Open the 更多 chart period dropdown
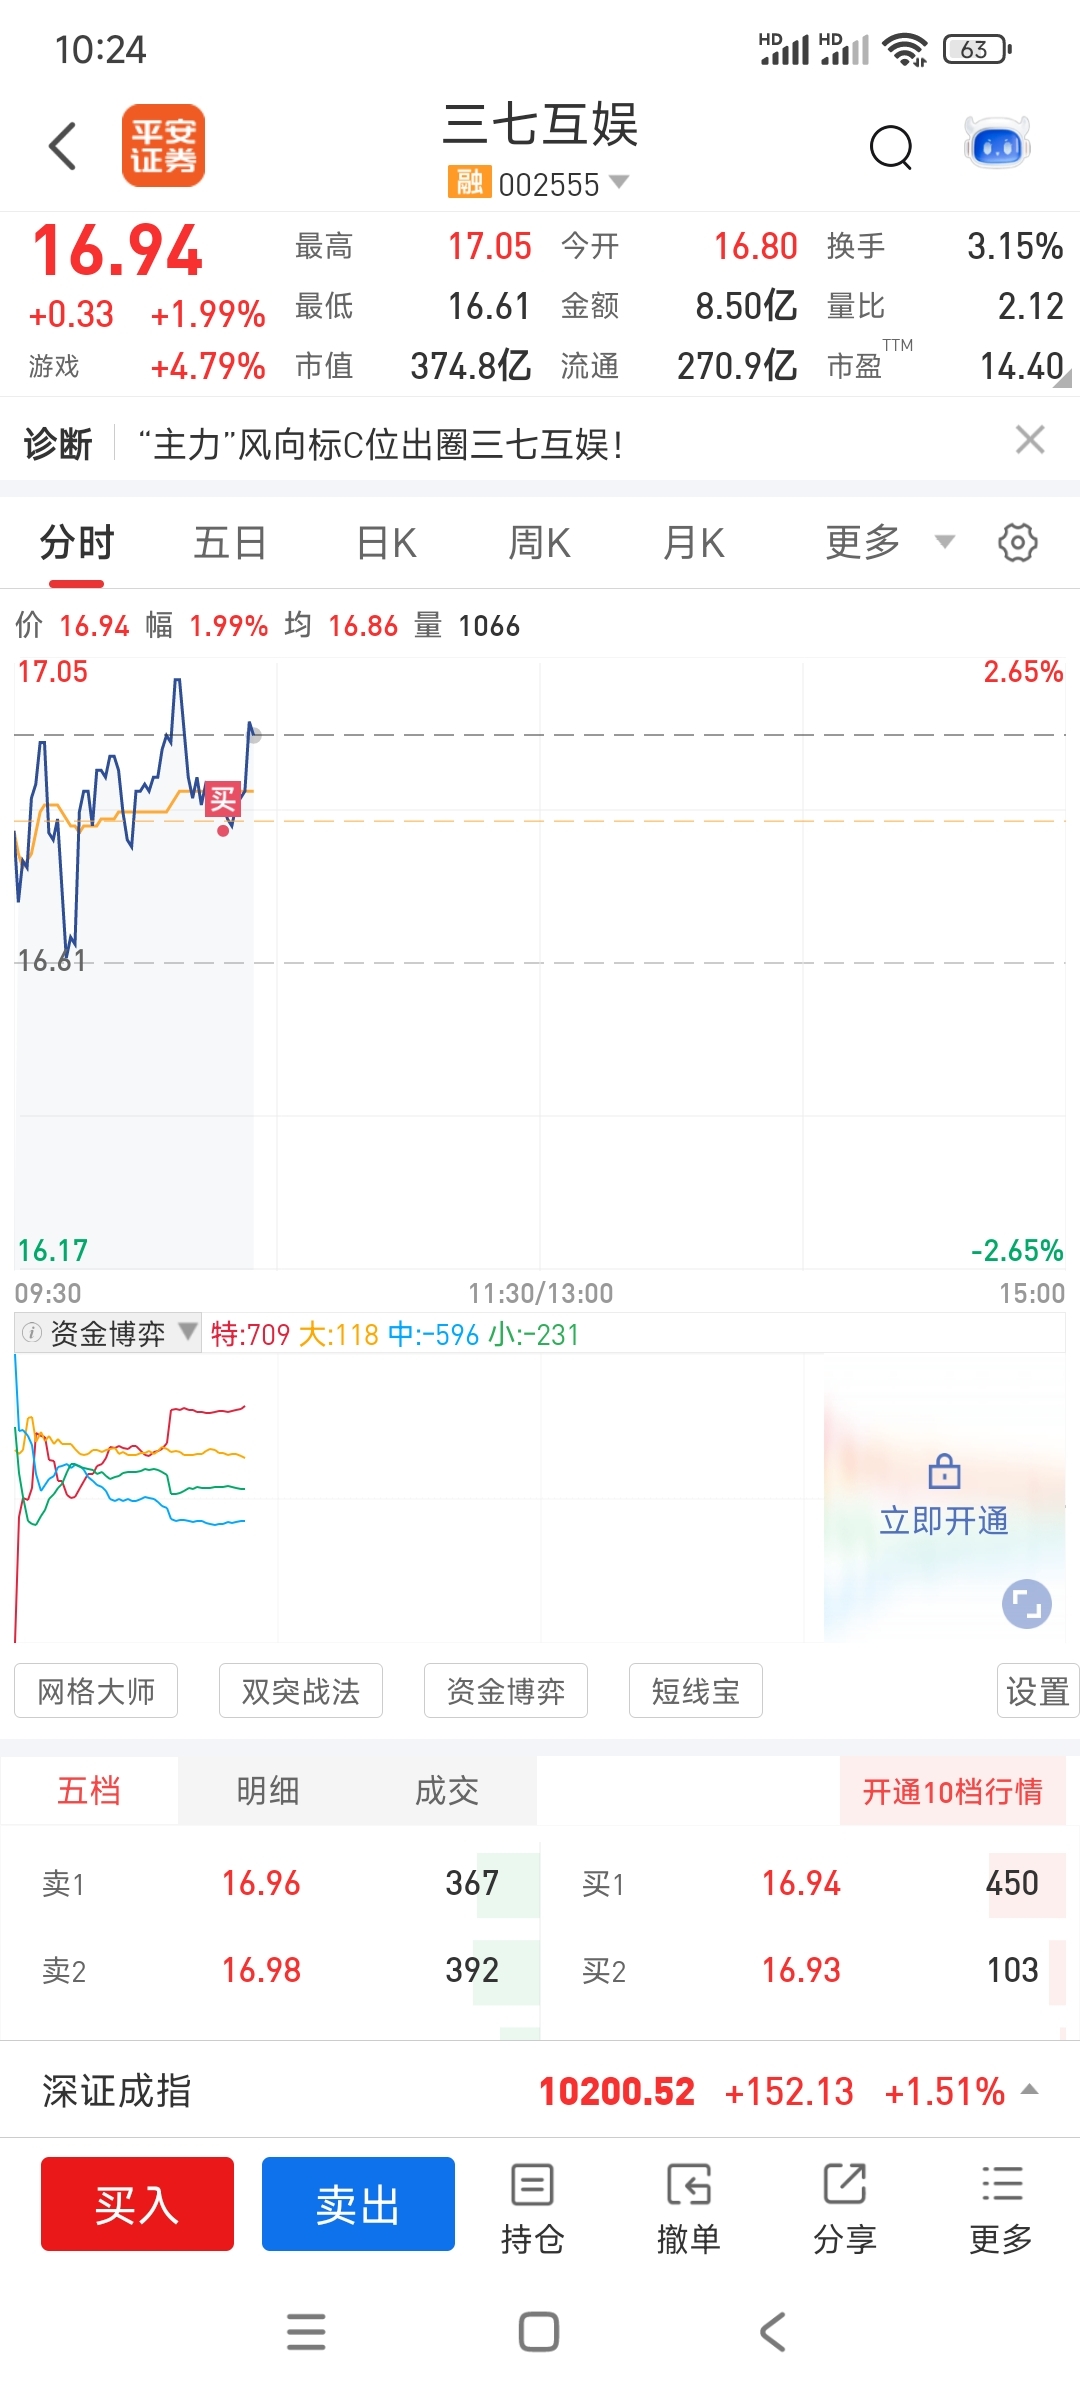The height and width of the screenshot is (2400, 1080). [x=890, y=543]
